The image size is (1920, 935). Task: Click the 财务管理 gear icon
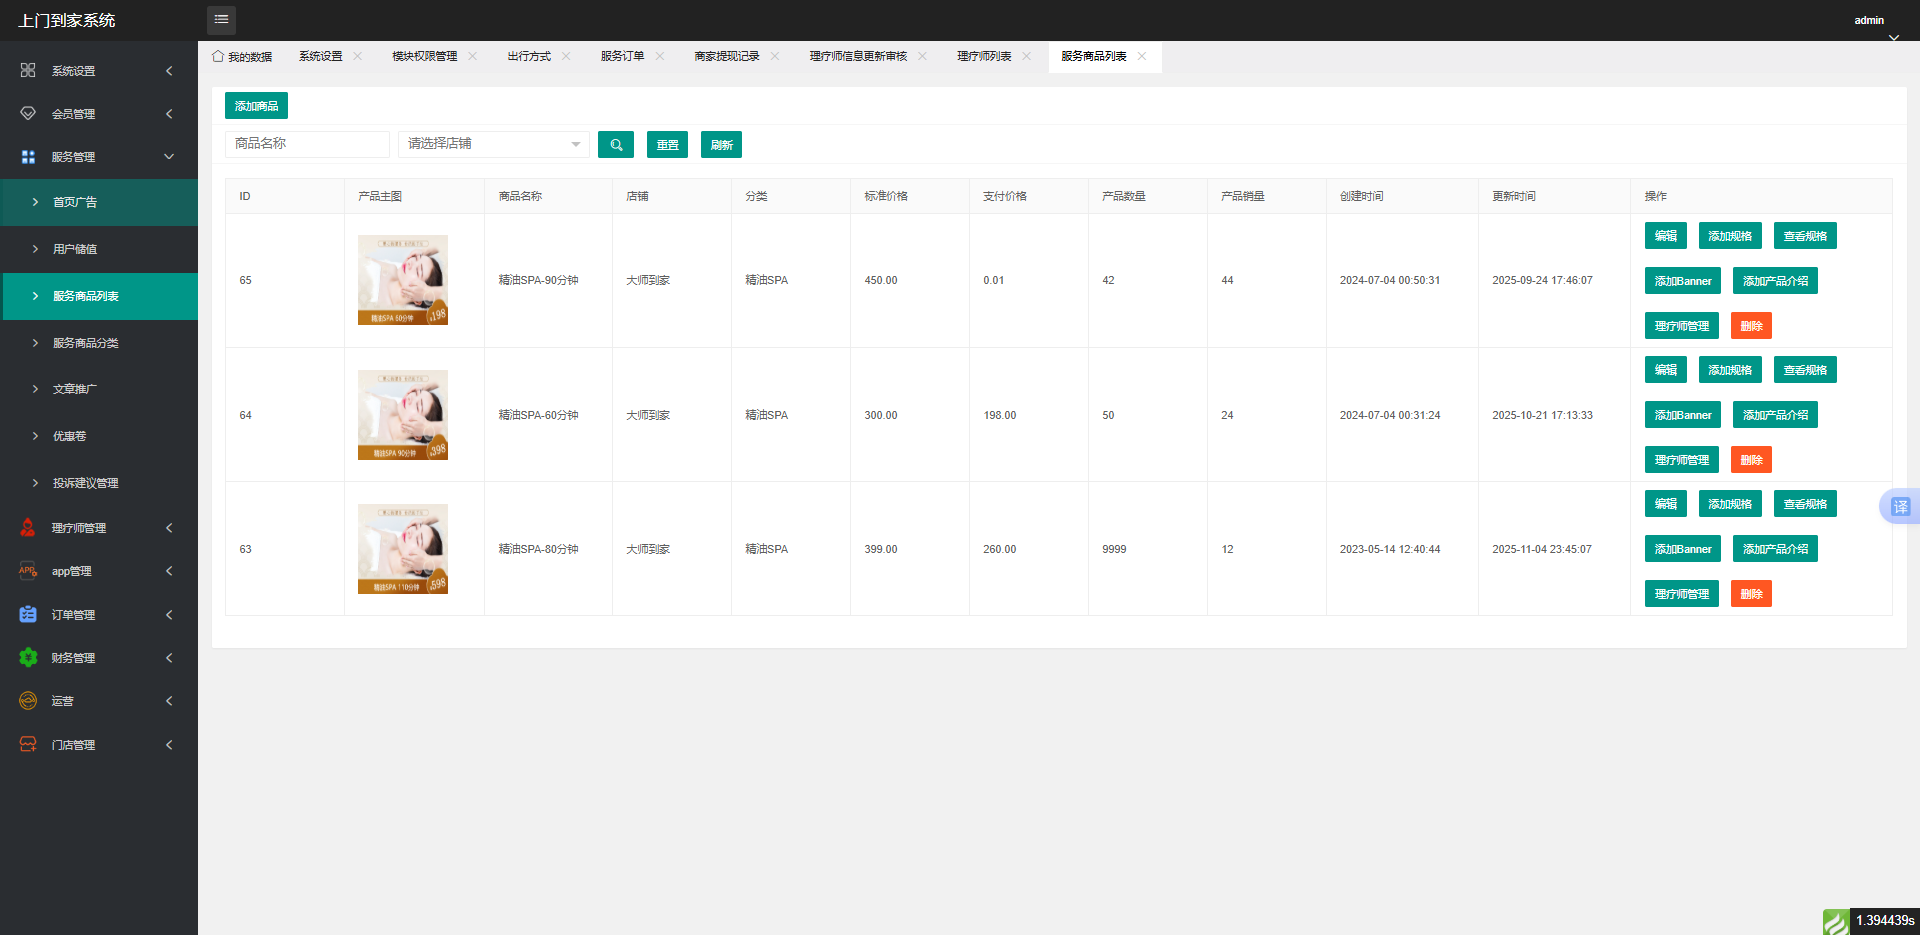coord(28,658)
